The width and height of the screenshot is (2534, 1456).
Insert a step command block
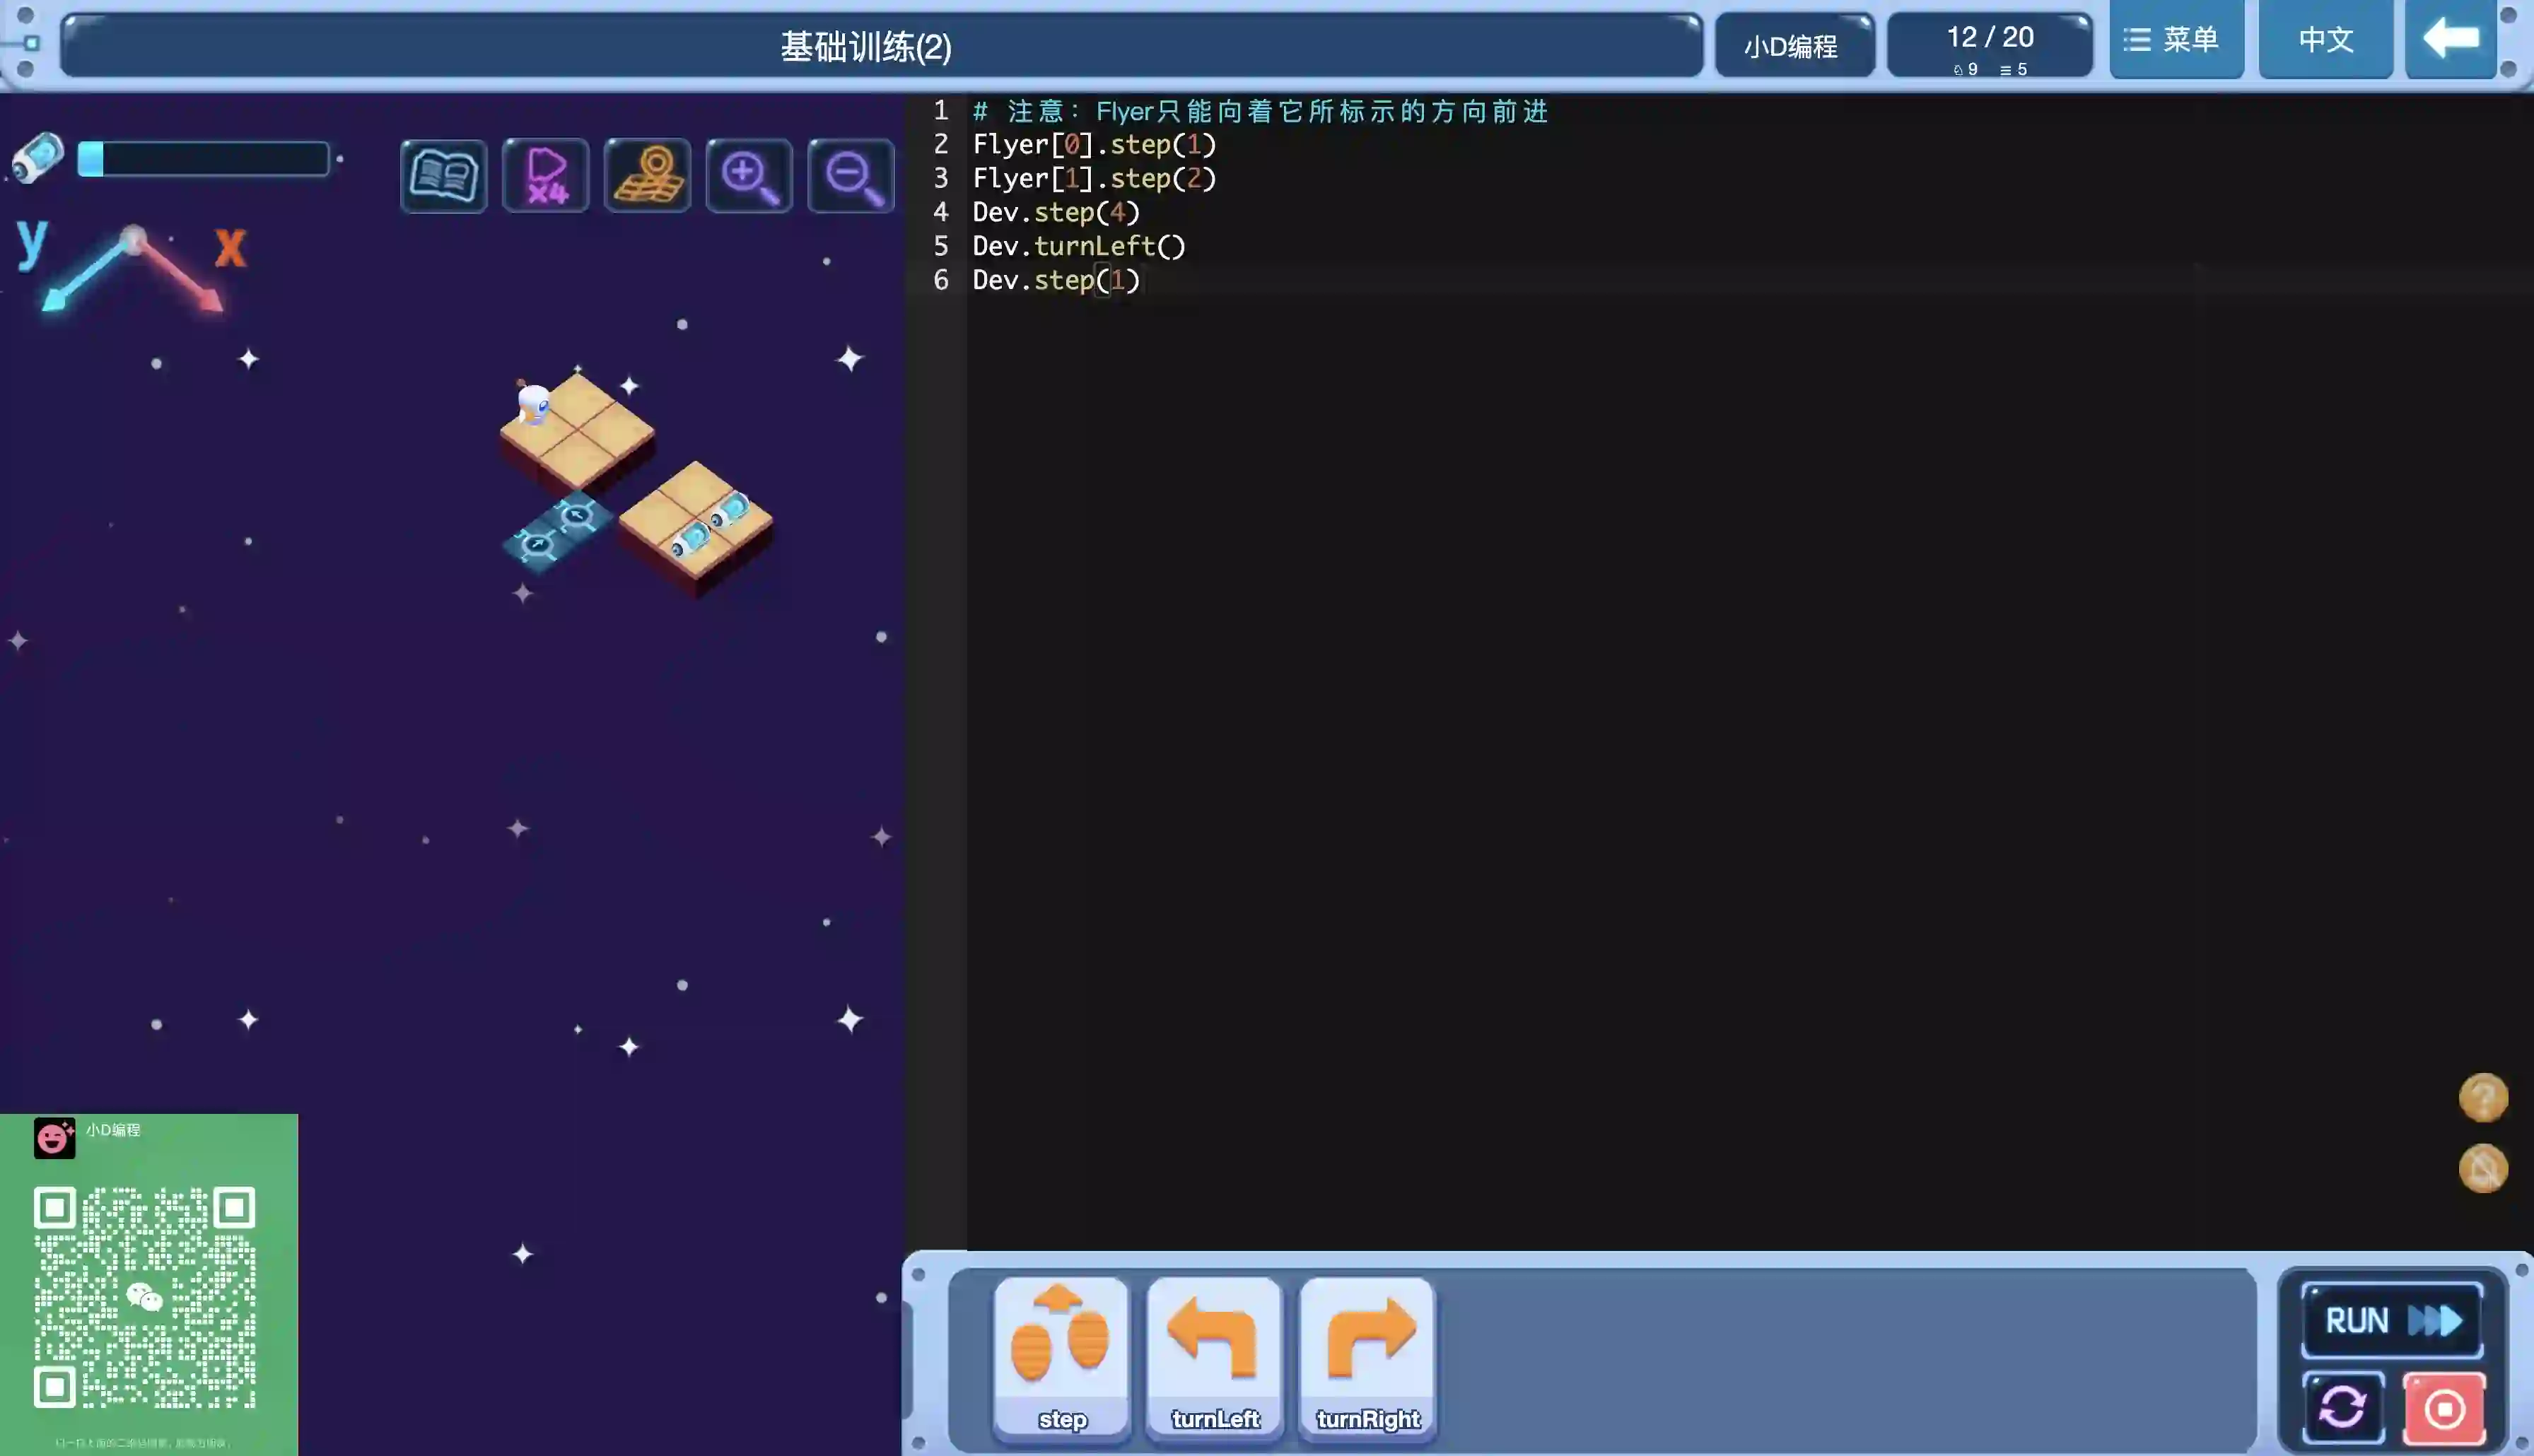tap(1061, 1358)
